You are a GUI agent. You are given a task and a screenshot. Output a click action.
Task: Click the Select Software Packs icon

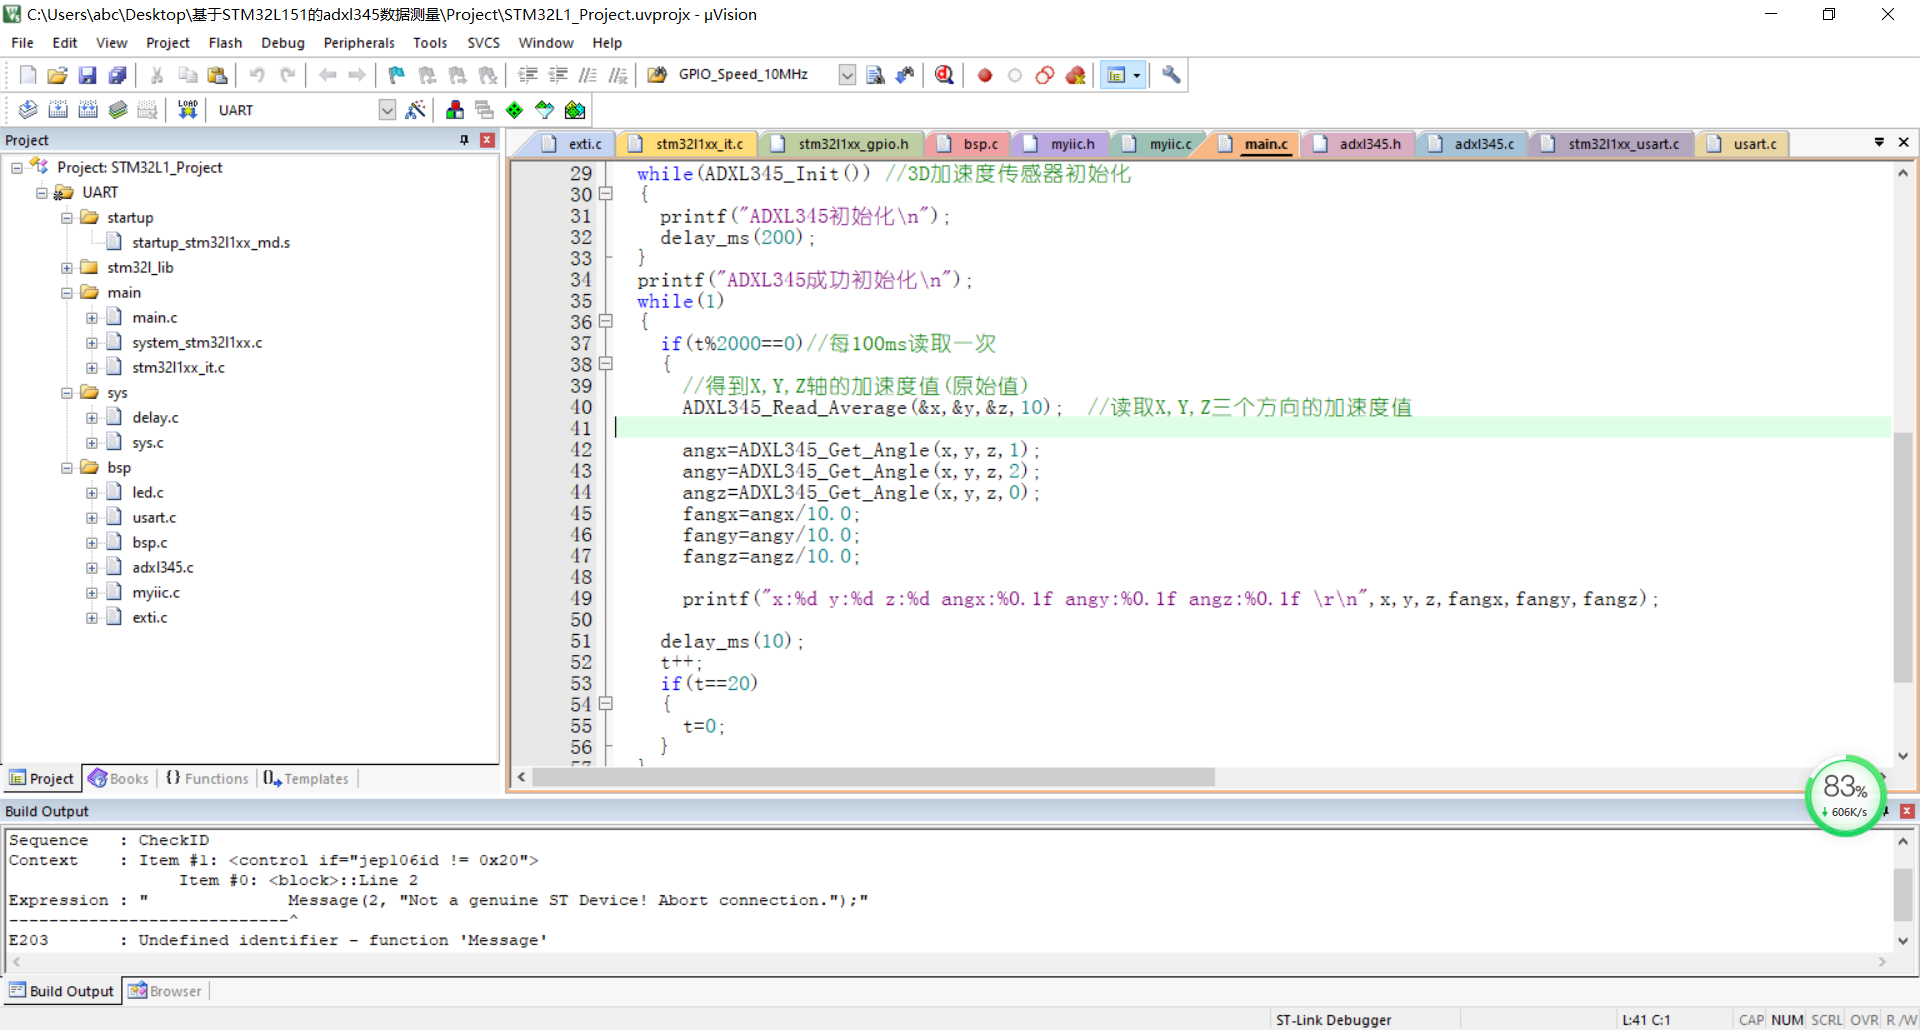544,110
